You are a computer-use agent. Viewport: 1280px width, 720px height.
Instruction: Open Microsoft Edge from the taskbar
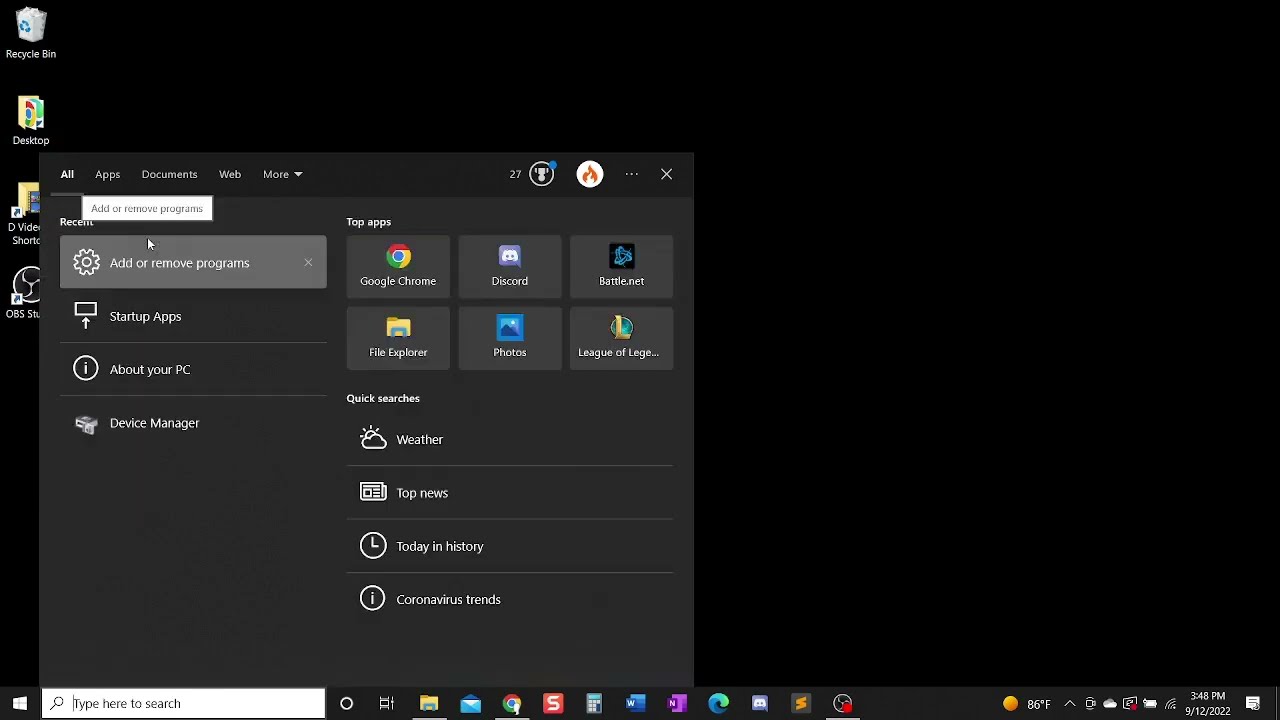tap(718, 703)
